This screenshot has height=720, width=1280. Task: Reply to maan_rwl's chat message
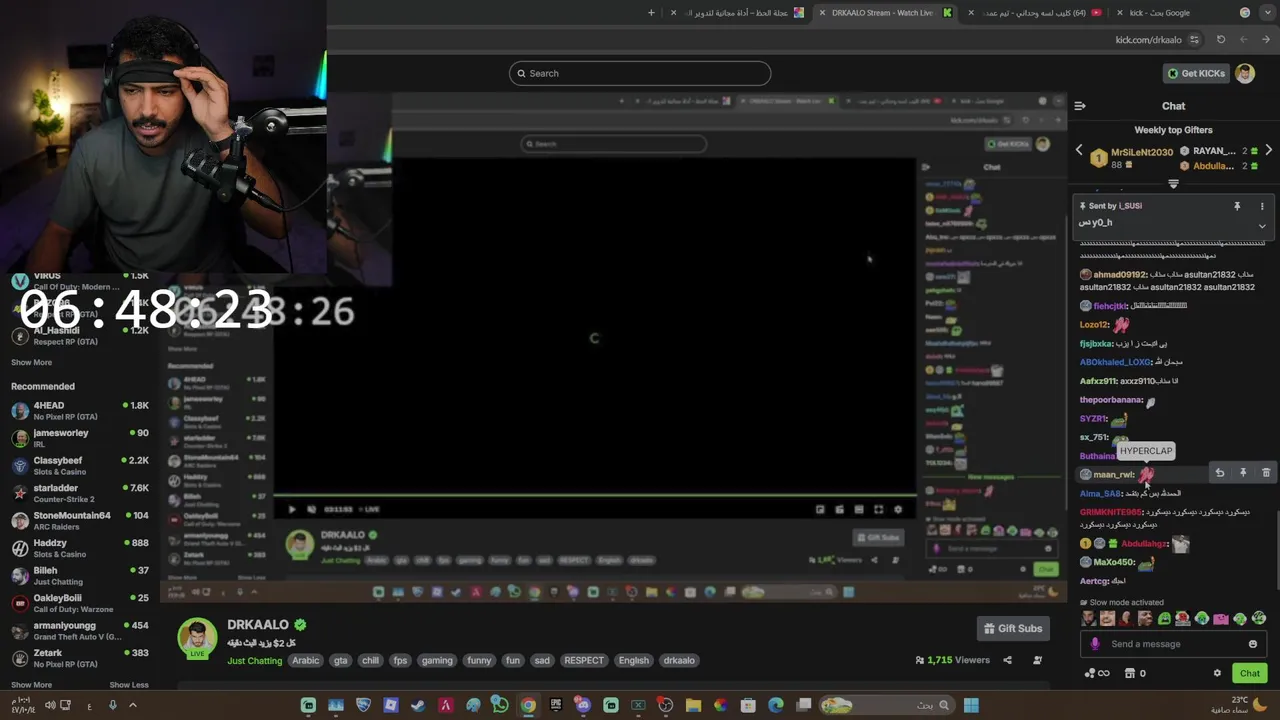pos(1220,473)
